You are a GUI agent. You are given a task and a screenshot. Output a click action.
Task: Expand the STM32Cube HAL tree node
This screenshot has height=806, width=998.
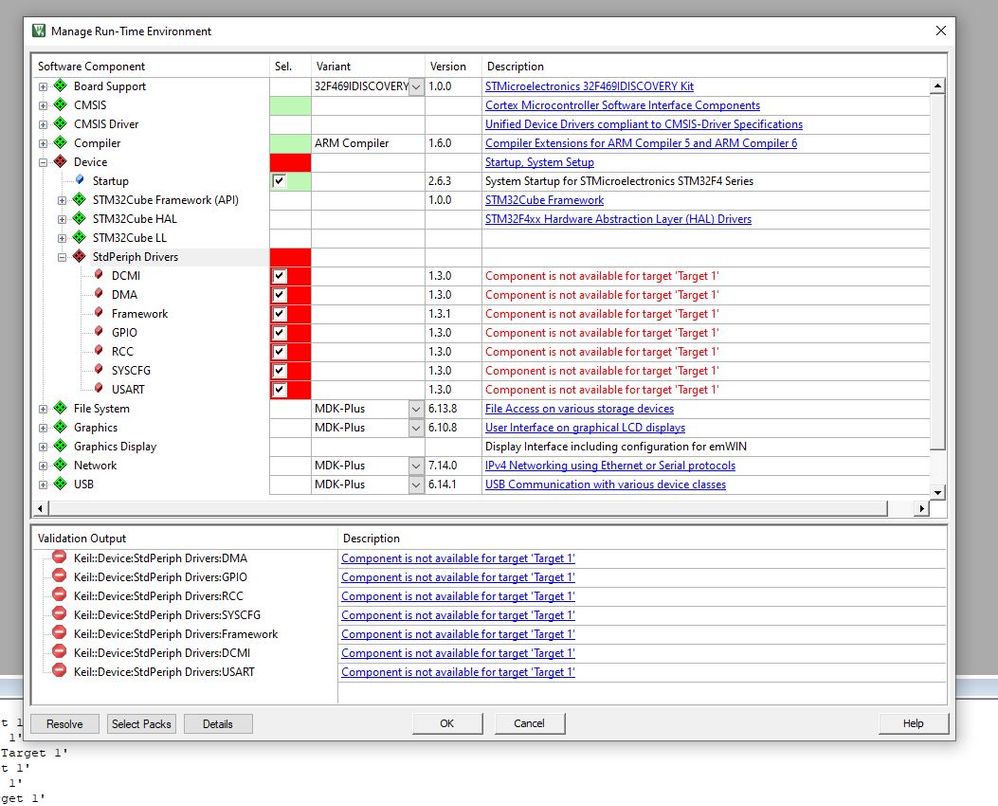pyautogui.click(x=62, y=219)
